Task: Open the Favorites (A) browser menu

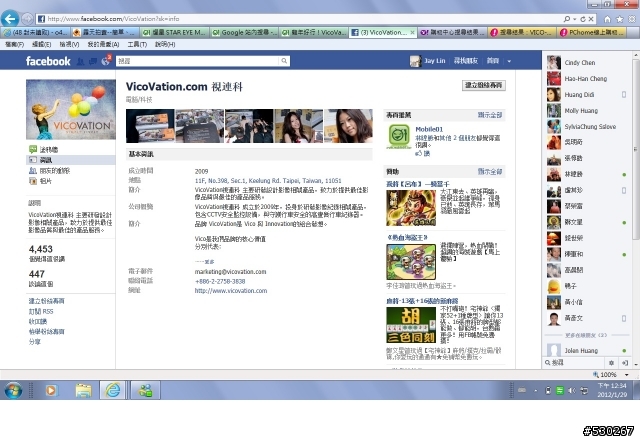Action: click(x=103, y=44)
